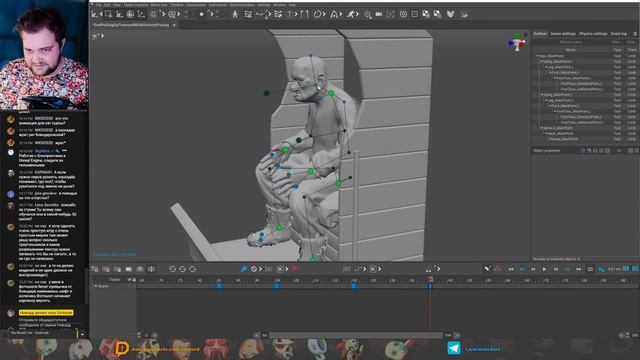Collapse the Spine_MainPoint node
The width and height of the screenshot is (640, 360).
(x=542, y=128)
